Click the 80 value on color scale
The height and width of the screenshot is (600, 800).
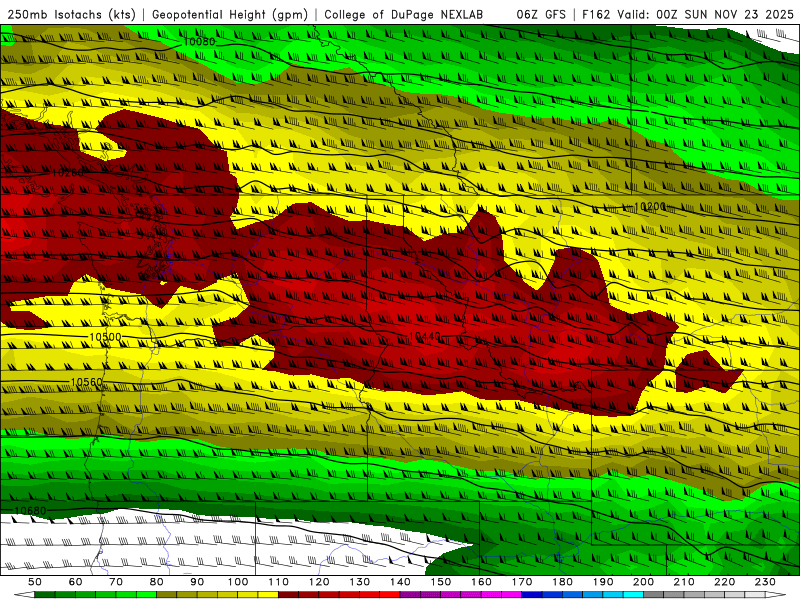pos(157,582)
